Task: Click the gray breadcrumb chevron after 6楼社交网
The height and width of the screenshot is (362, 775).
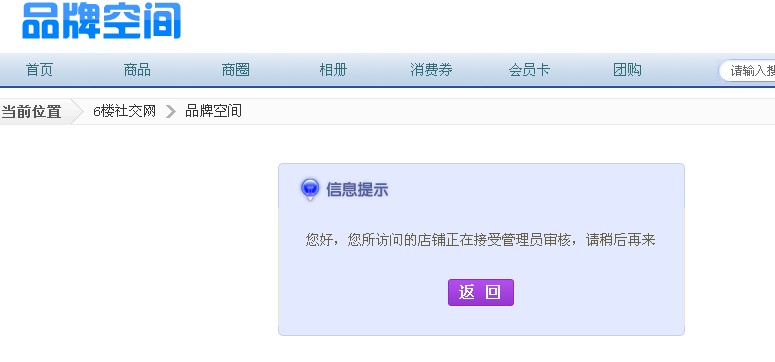Action: pos(171,112)
